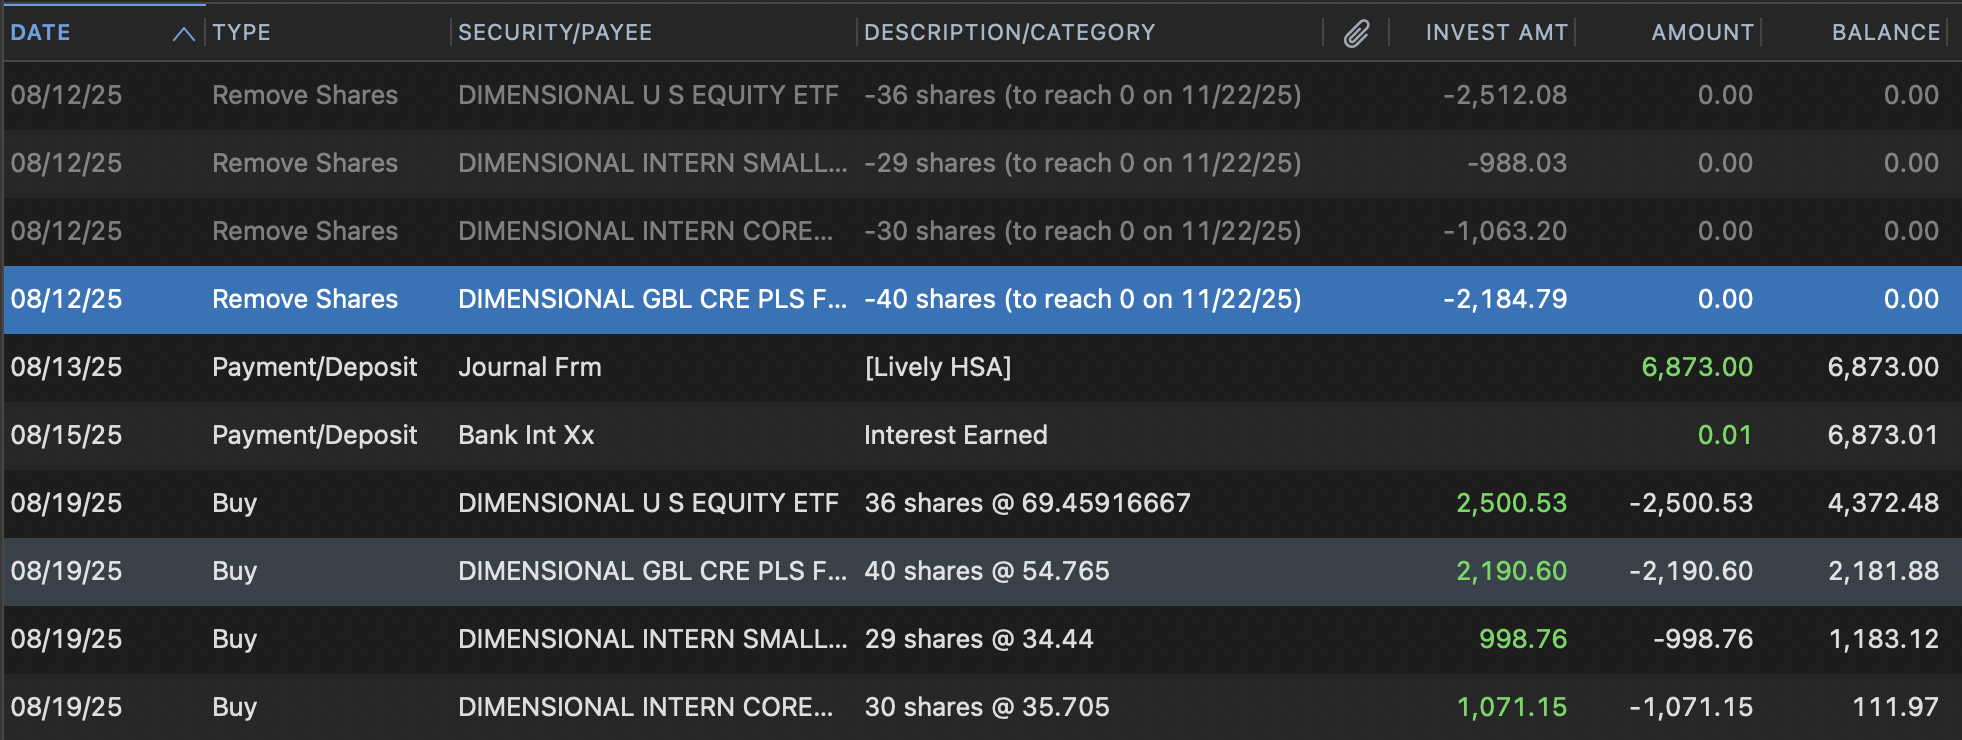Click the SECURITY/PAYEE column header
1962x740 pixels.
pyautogui.click(x=555, y=33)
